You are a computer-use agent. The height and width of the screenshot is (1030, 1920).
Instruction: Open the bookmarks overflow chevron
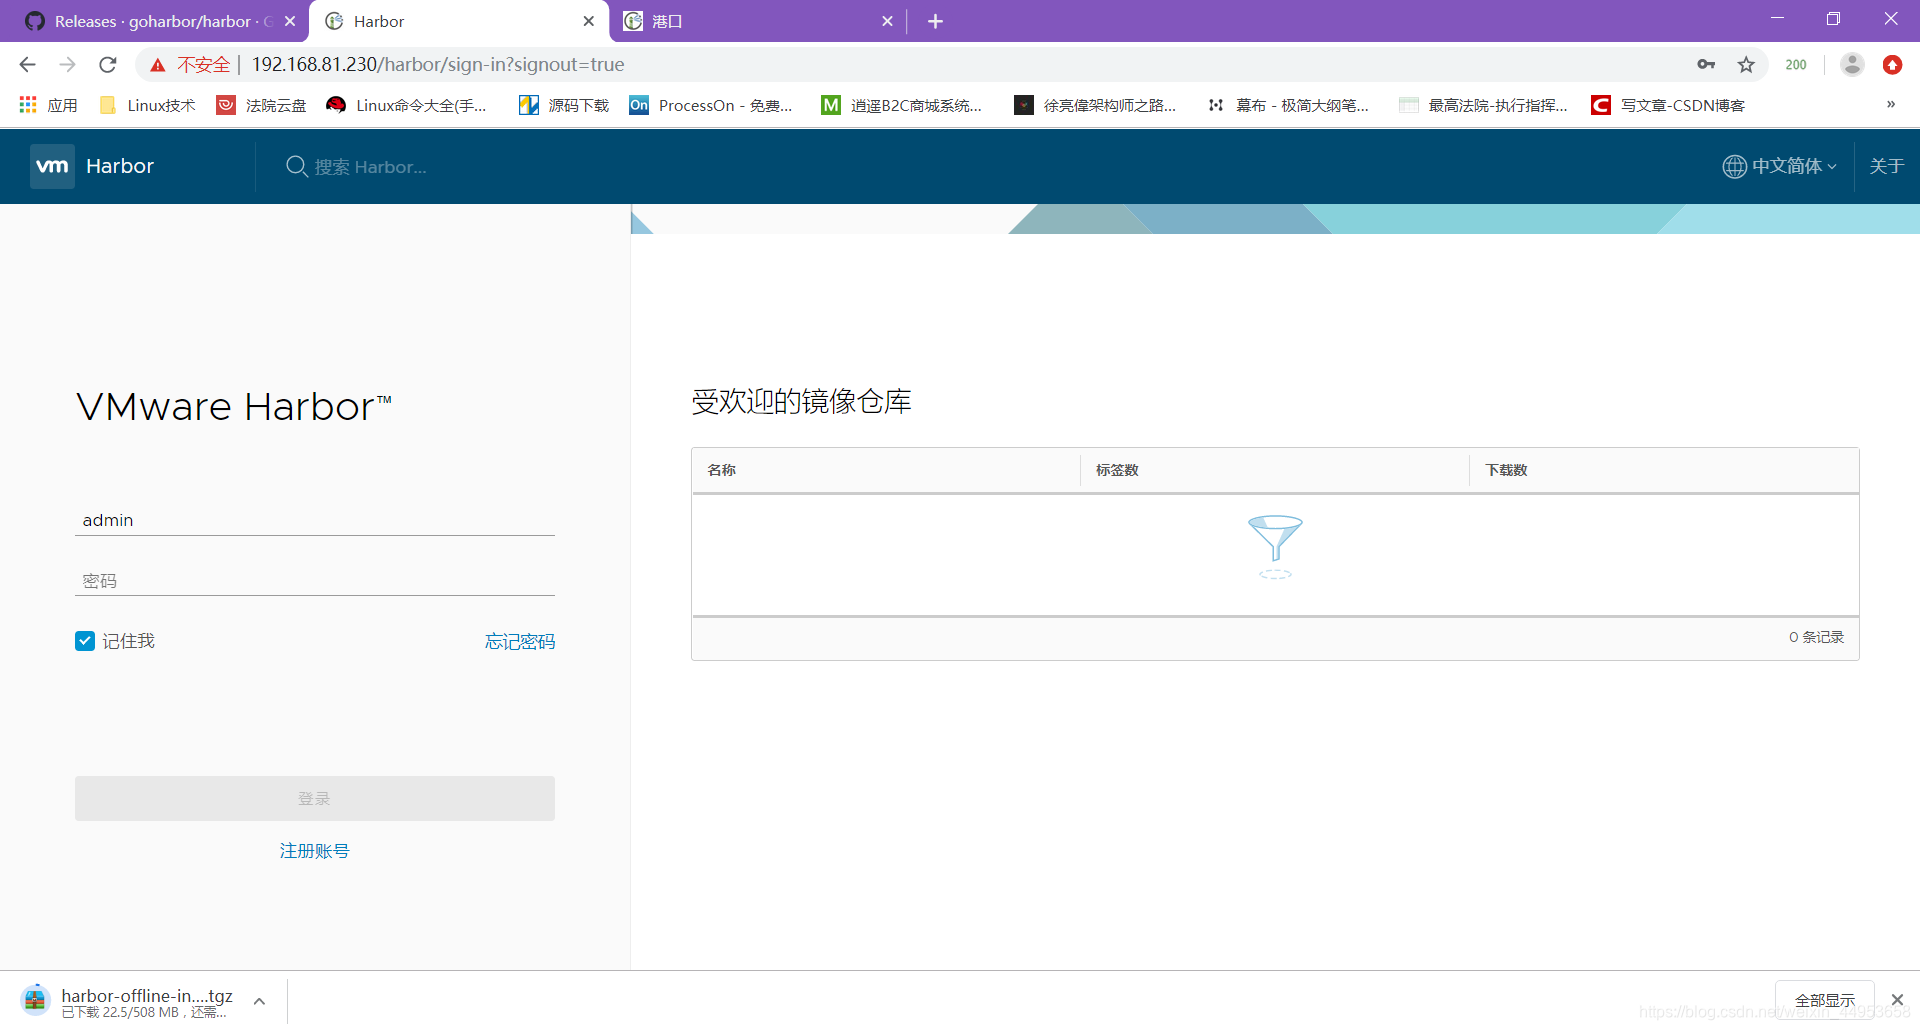tap(1891, 104)
